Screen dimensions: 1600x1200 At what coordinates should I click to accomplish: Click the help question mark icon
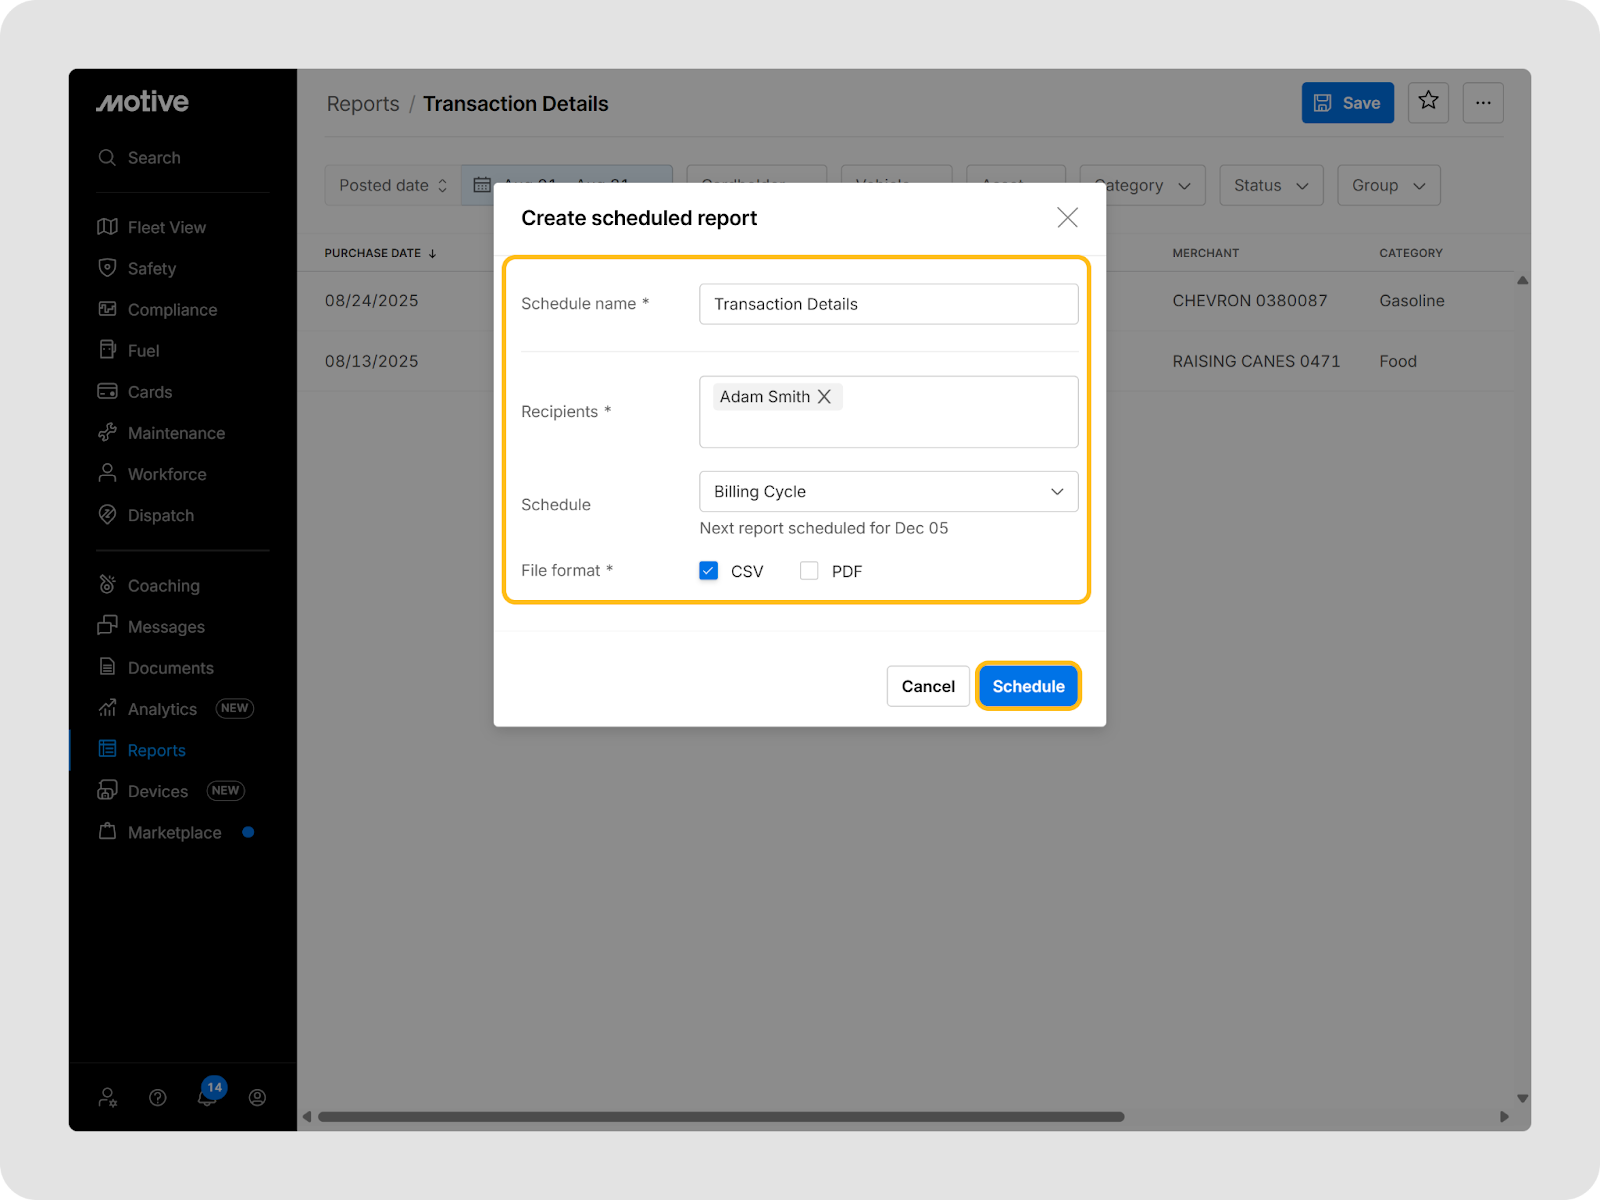158,1097
